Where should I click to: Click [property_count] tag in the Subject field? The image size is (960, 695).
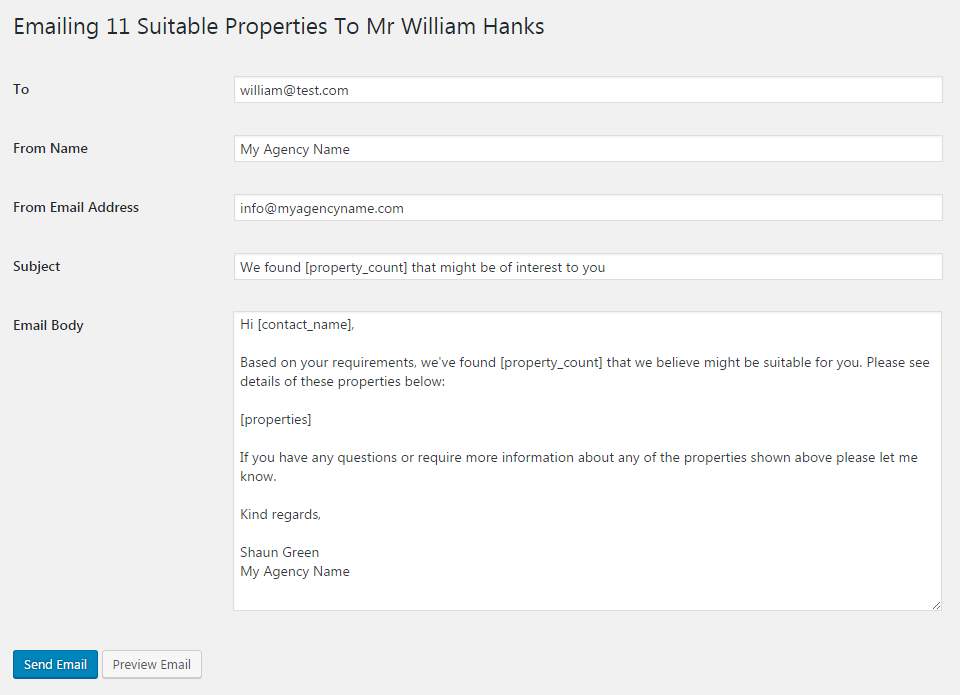pyautogui.click(x=356, y=268)
